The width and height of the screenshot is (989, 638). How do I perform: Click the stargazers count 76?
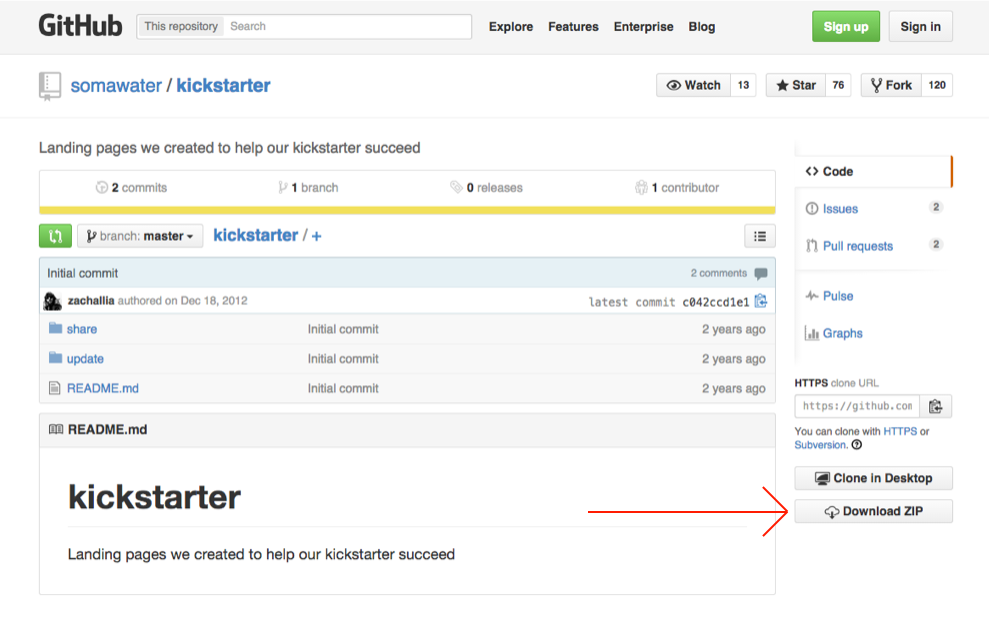click(838, 85)
